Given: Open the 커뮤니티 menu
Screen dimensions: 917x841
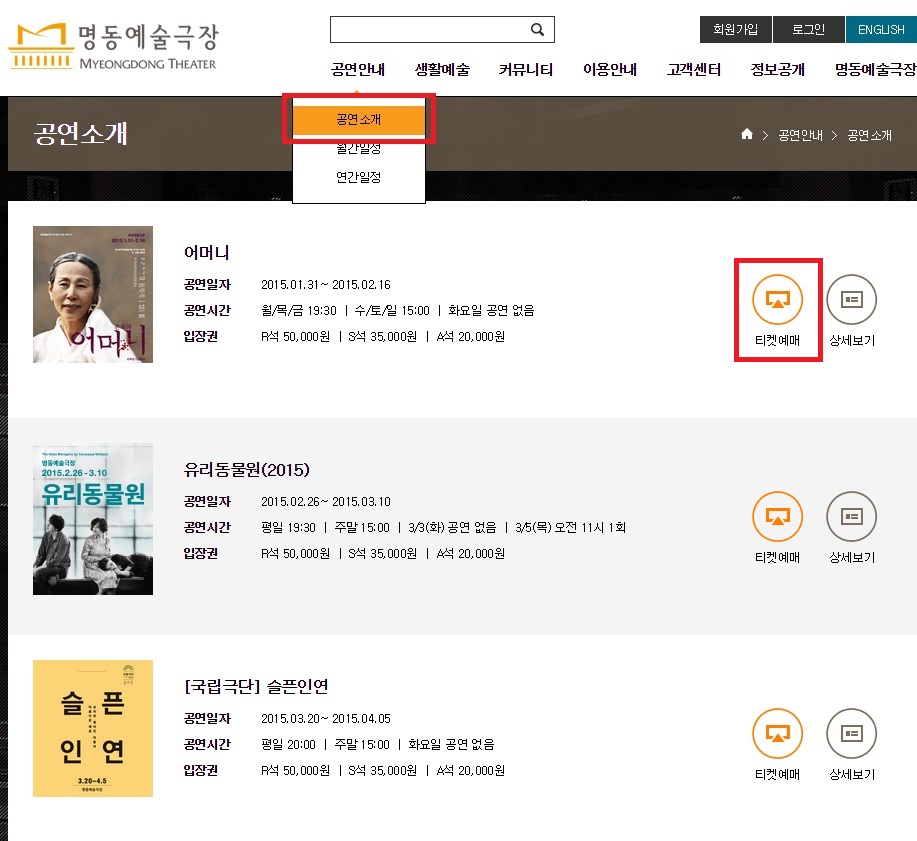Looking at the screenshot, I should 526,70.
